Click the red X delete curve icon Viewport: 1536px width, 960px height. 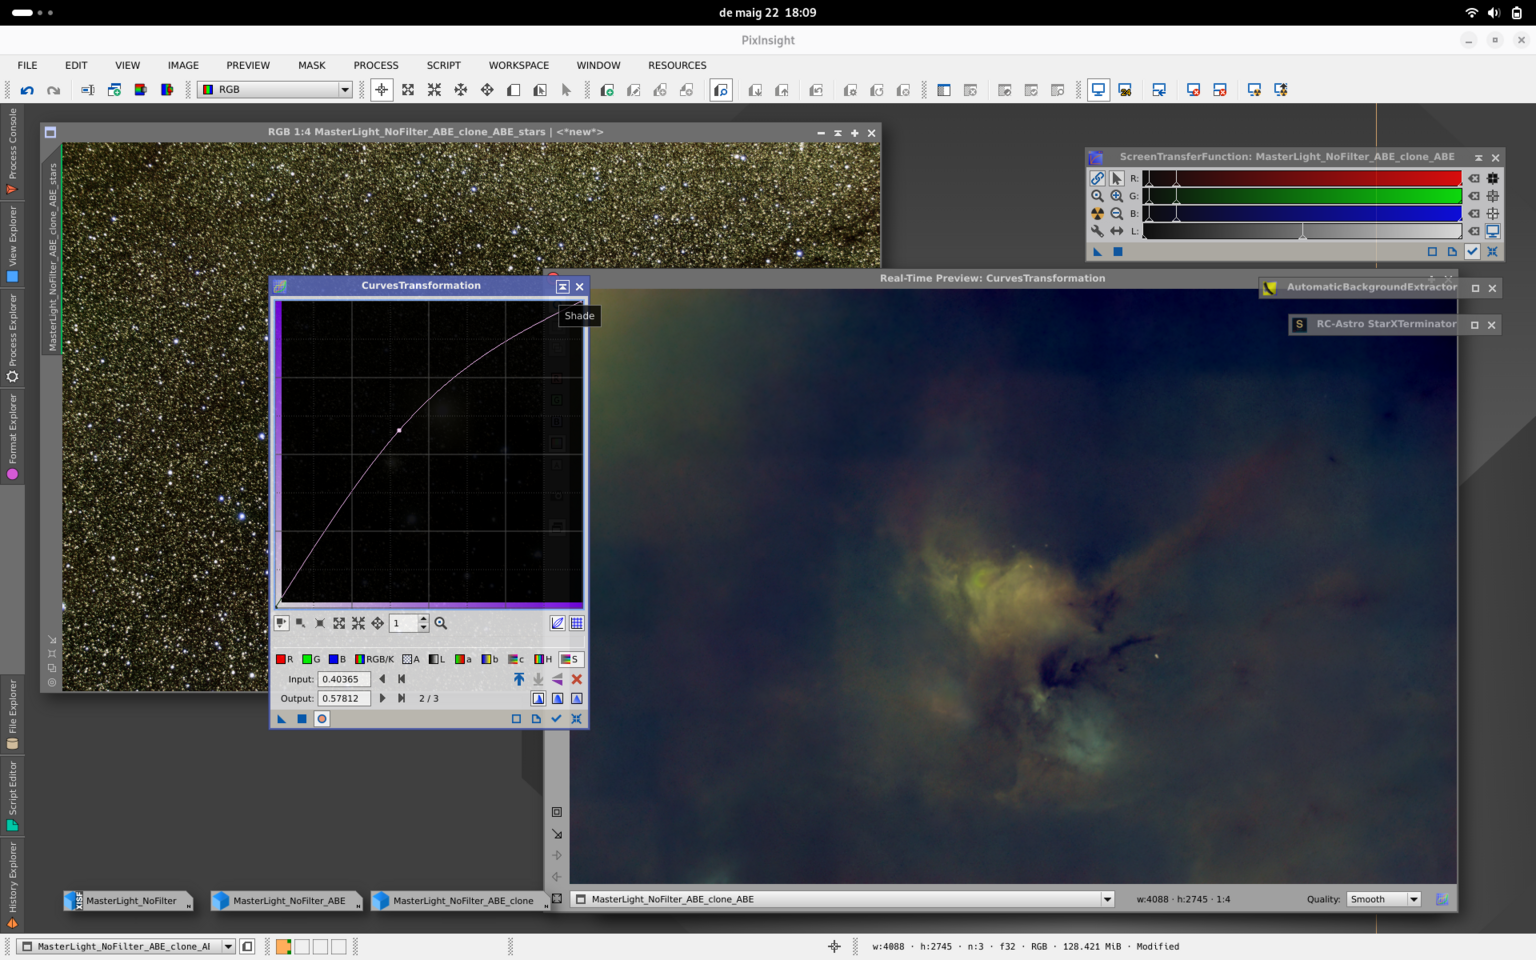pyautogui.click(x=576, y=679)
